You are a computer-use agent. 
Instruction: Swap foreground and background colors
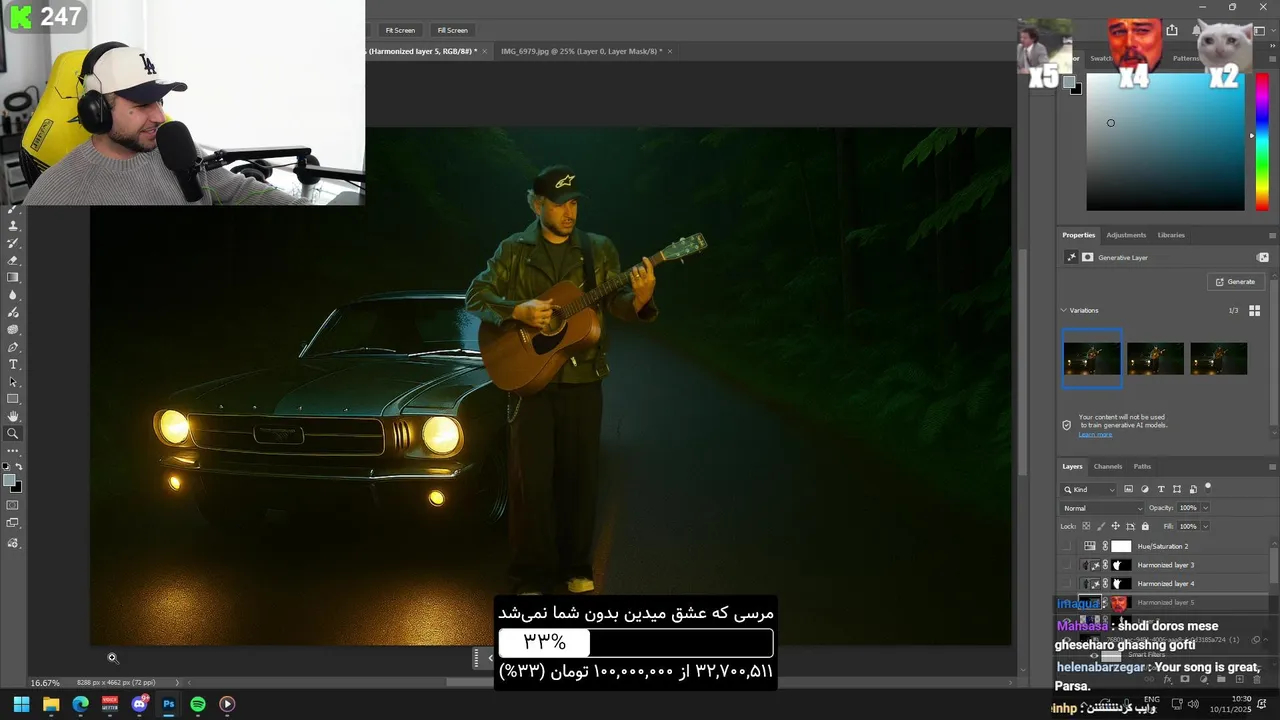point(18,467)
